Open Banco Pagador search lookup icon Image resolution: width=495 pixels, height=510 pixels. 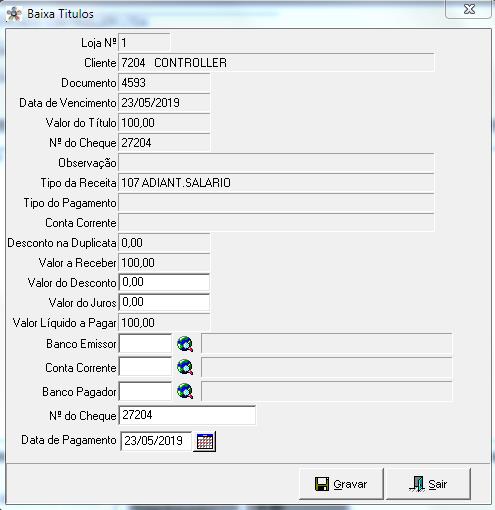(185, 391)
